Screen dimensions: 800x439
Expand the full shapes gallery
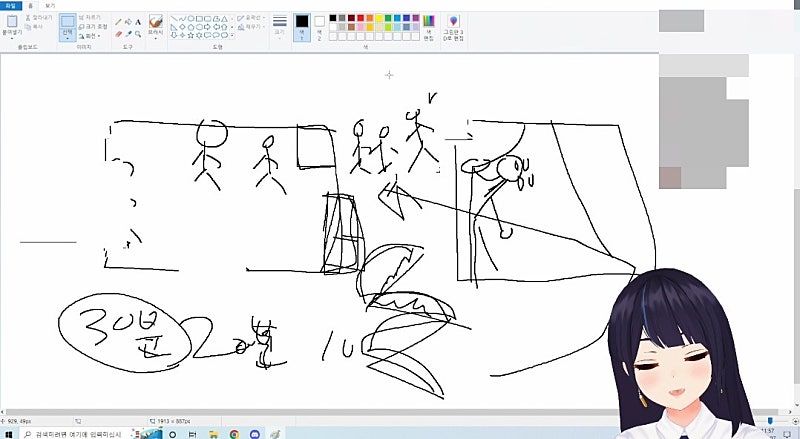tap(232, 36)
